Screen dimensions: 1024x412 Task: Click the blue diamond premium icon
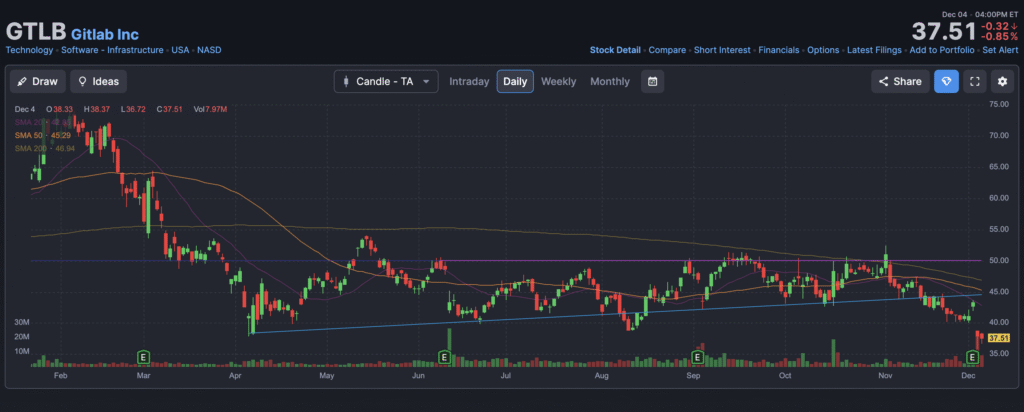pyautogui.click(x=946, y=81)
